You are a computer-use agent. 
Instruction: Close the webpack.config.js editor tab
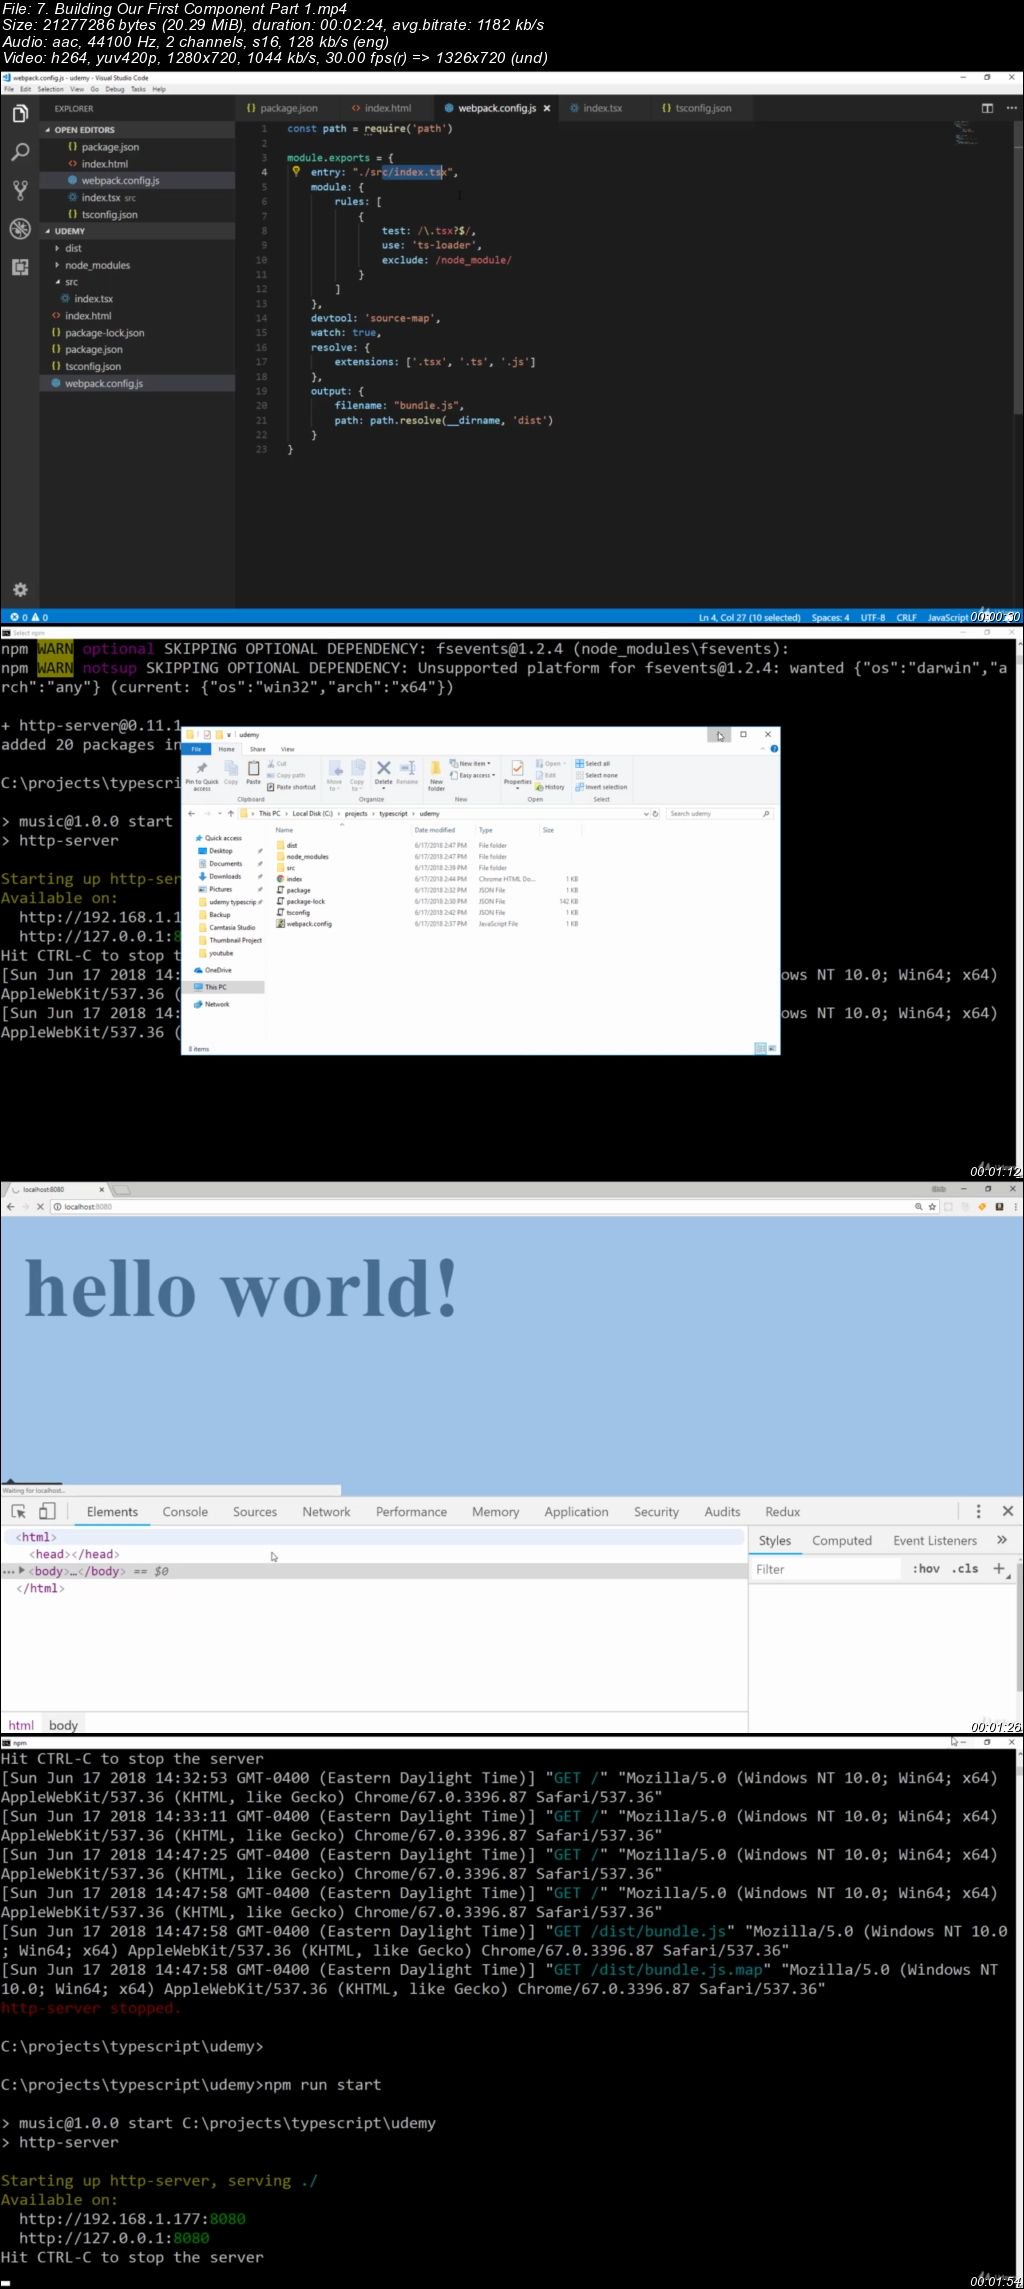(x=547, y=108)
